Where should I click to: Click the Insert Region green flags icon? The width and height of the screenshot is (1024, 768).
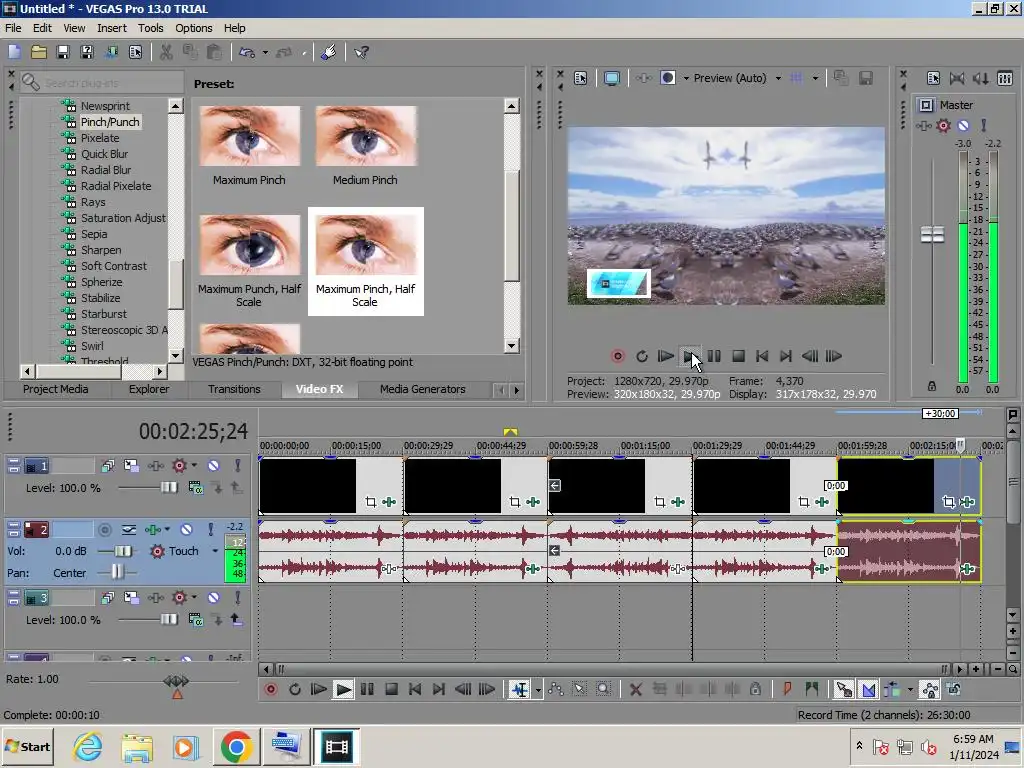[x=812, y=689]
